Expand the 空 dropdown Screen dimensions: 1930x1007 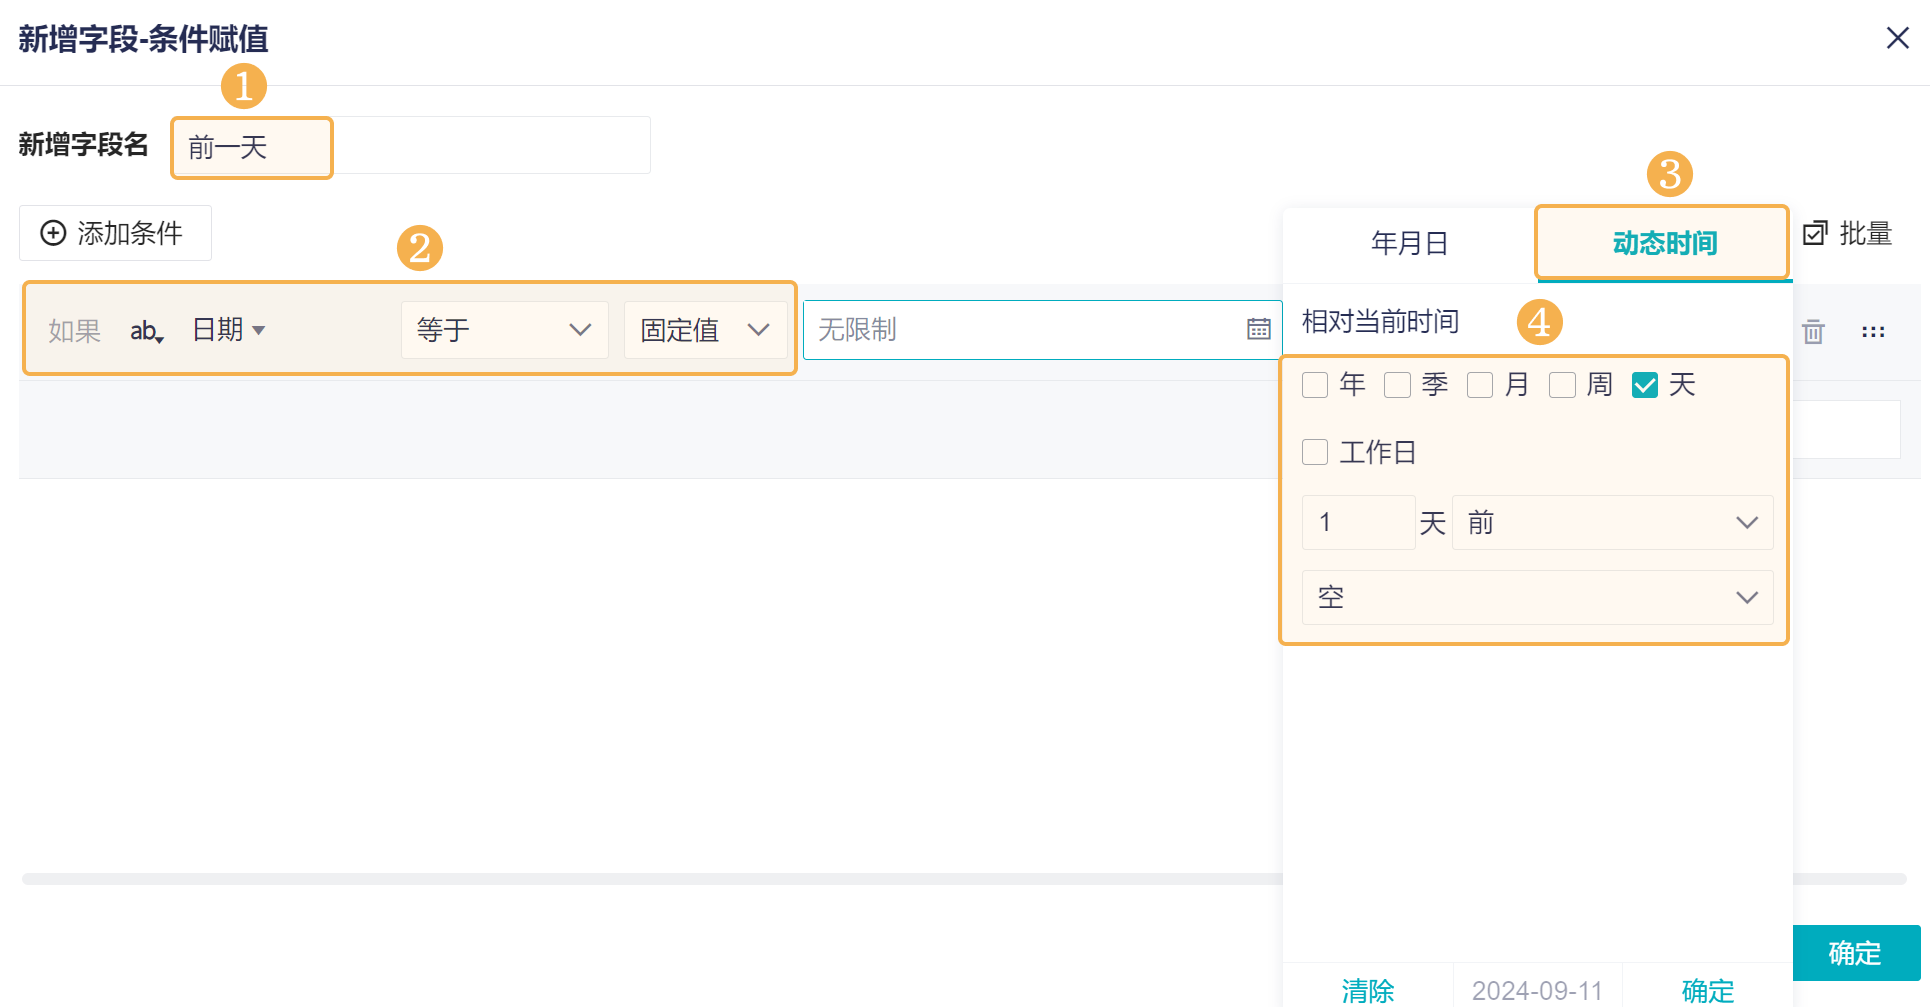pos(1537,597)
